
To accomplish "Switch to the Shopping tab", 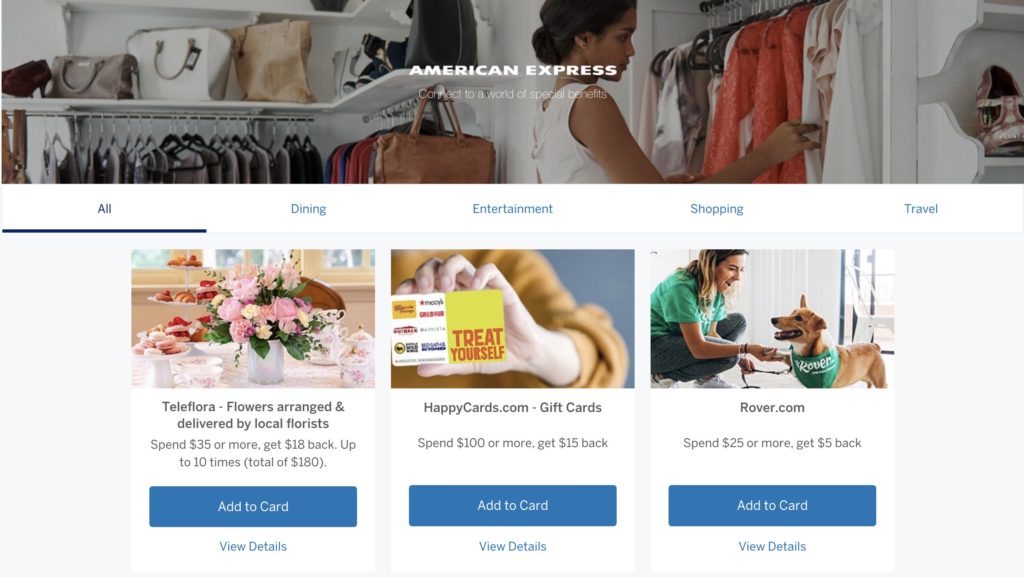I will pos(716,209).
